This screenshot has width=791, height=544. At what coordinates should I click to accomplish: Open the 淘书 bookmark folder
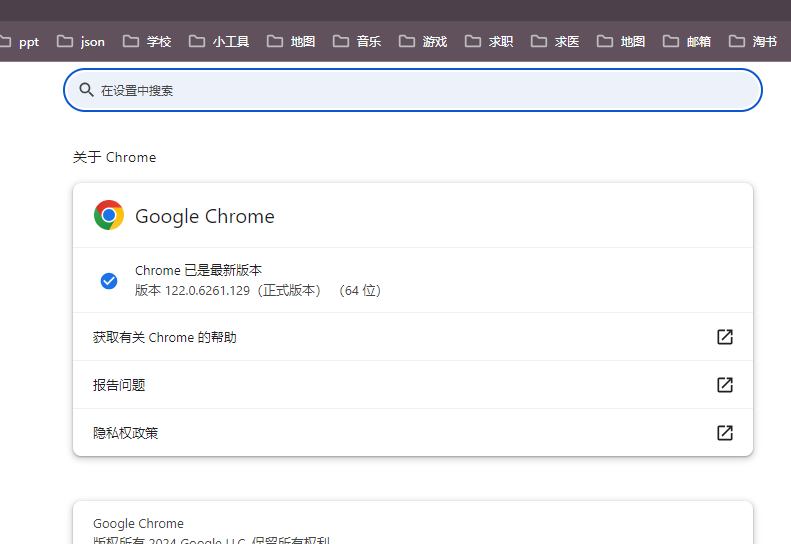click(x=753, y=41)
